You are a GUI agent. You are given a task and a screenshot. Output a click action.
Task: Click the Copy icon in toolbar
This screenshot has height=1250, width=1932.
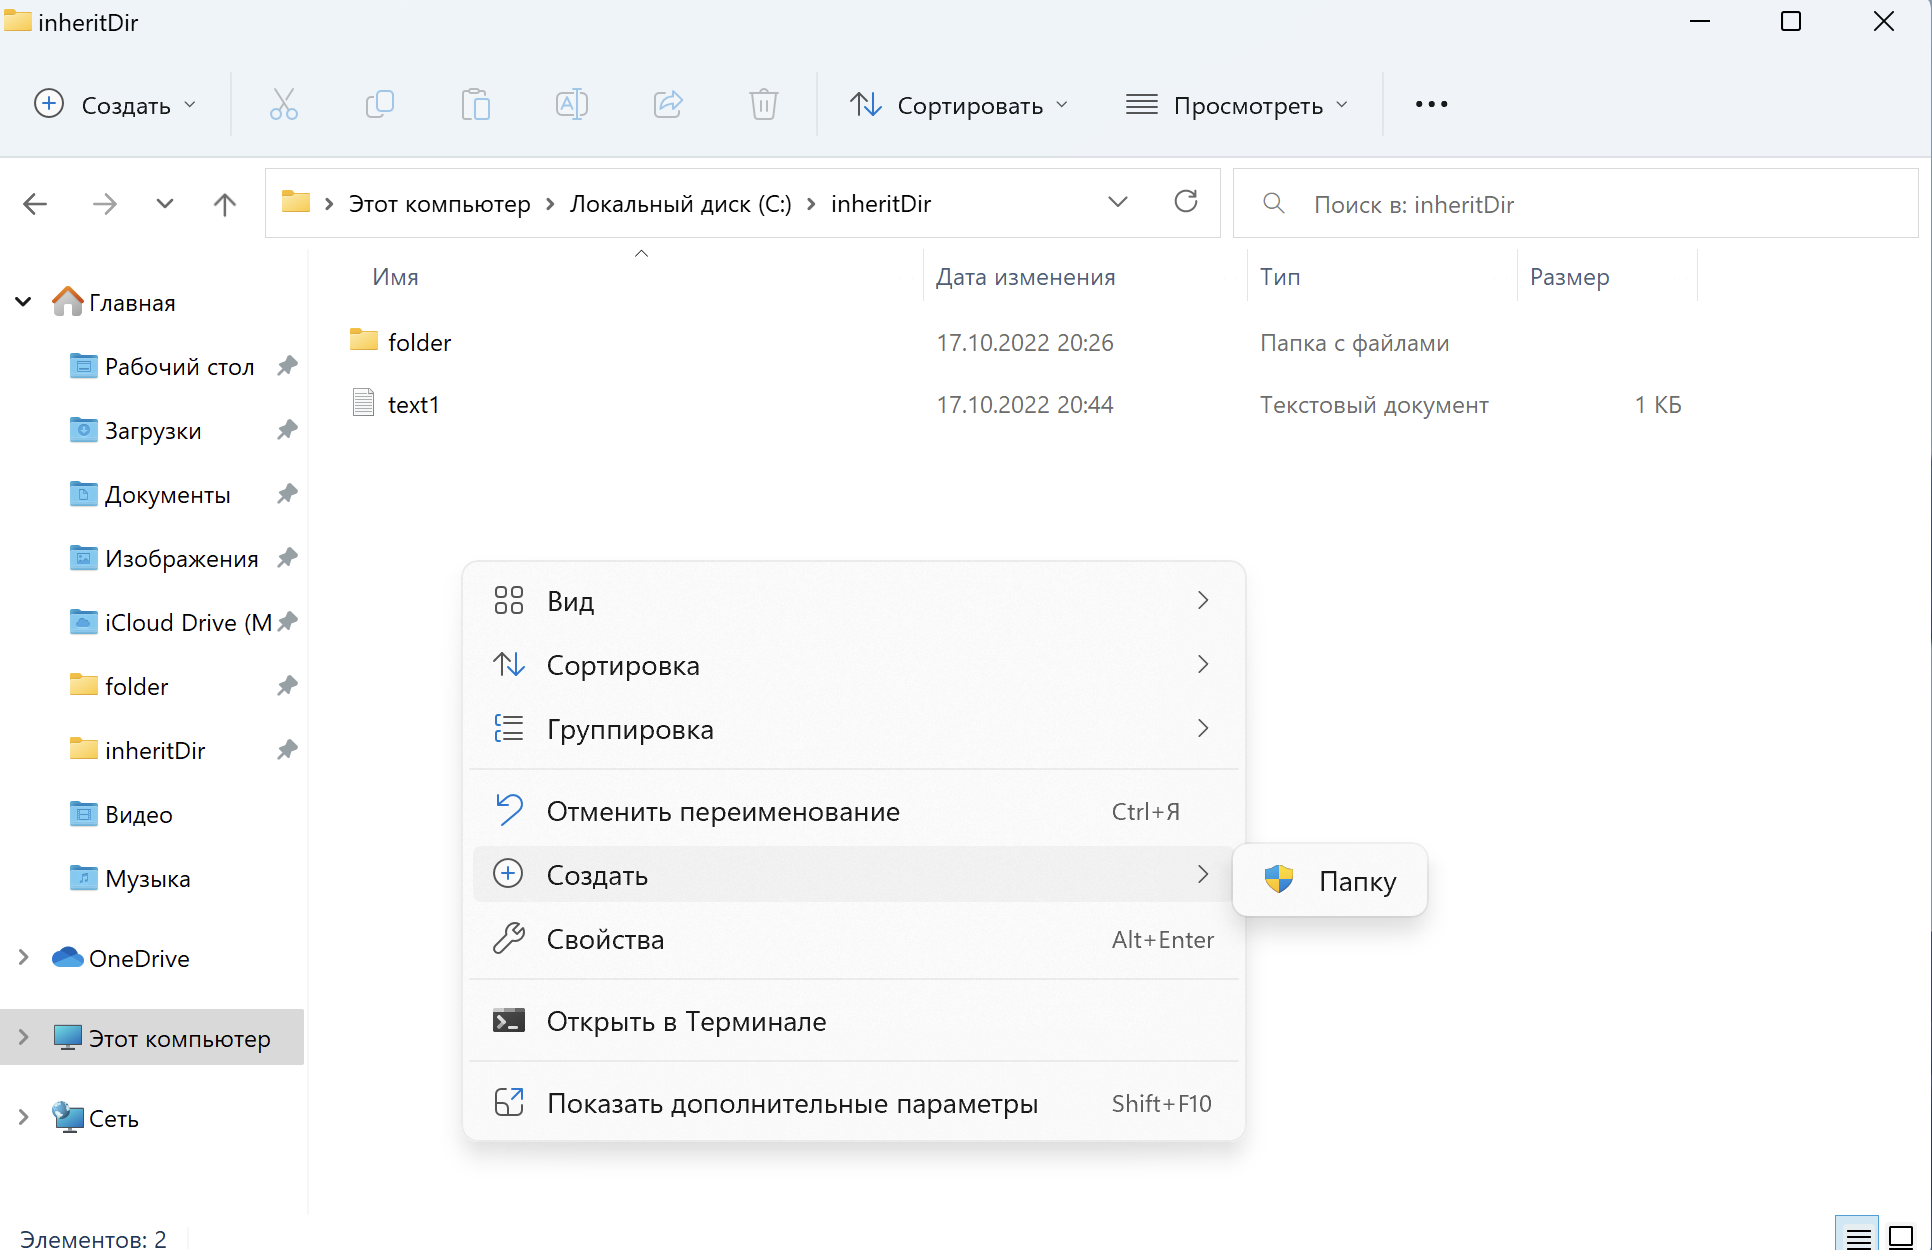(380, 104)
